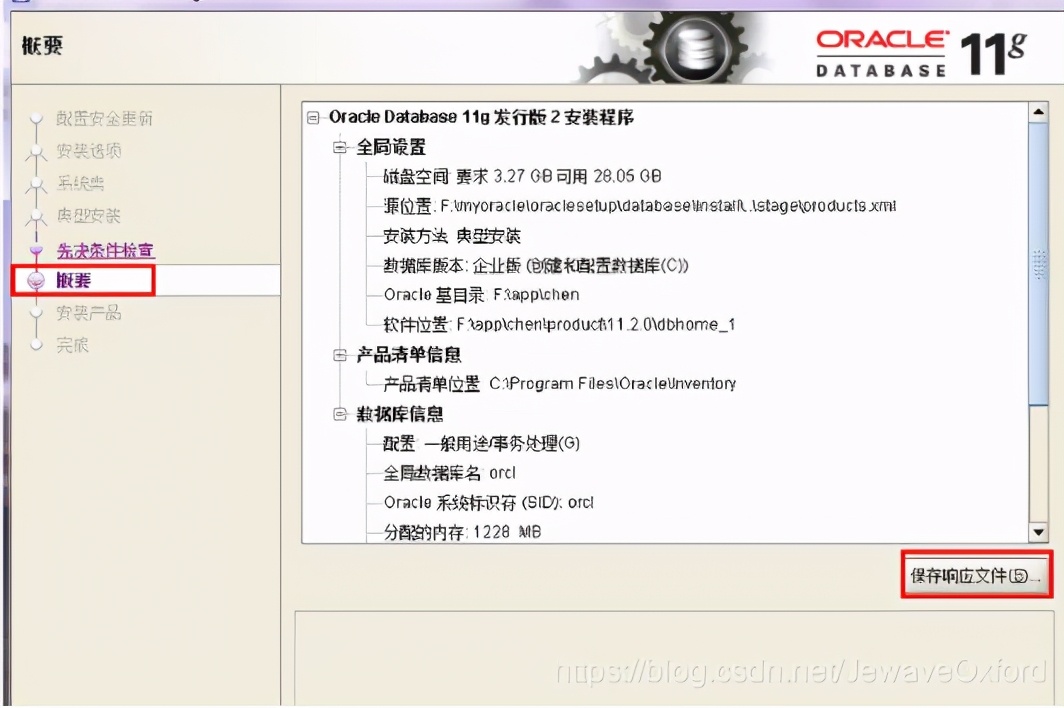
Task: Click the Oracle 基目录 row
Action: click(x=481, y=295)
